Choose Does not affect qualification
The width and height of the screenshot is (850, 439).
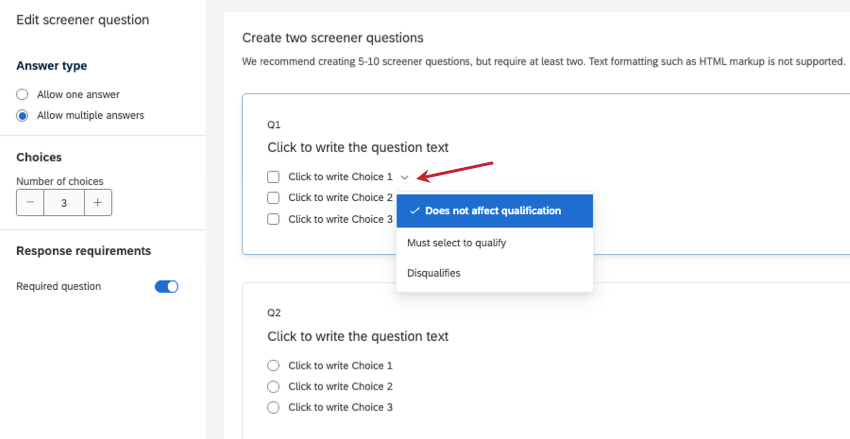[x=494, y=211]
